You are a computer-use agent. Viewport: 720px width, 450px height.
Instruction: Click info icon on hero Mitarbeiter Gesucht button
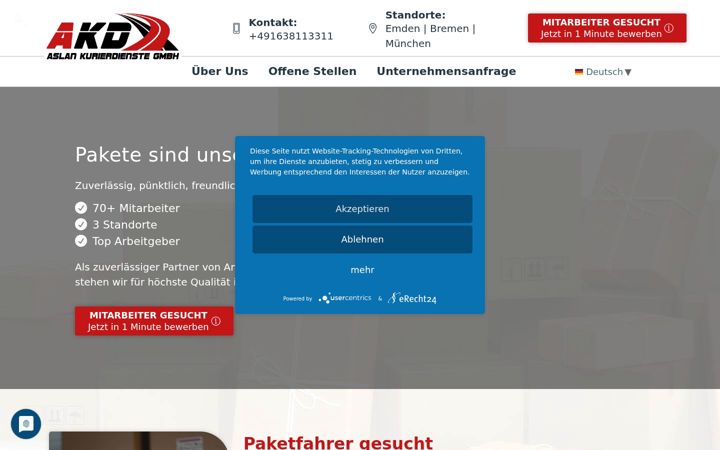(216, 321)
